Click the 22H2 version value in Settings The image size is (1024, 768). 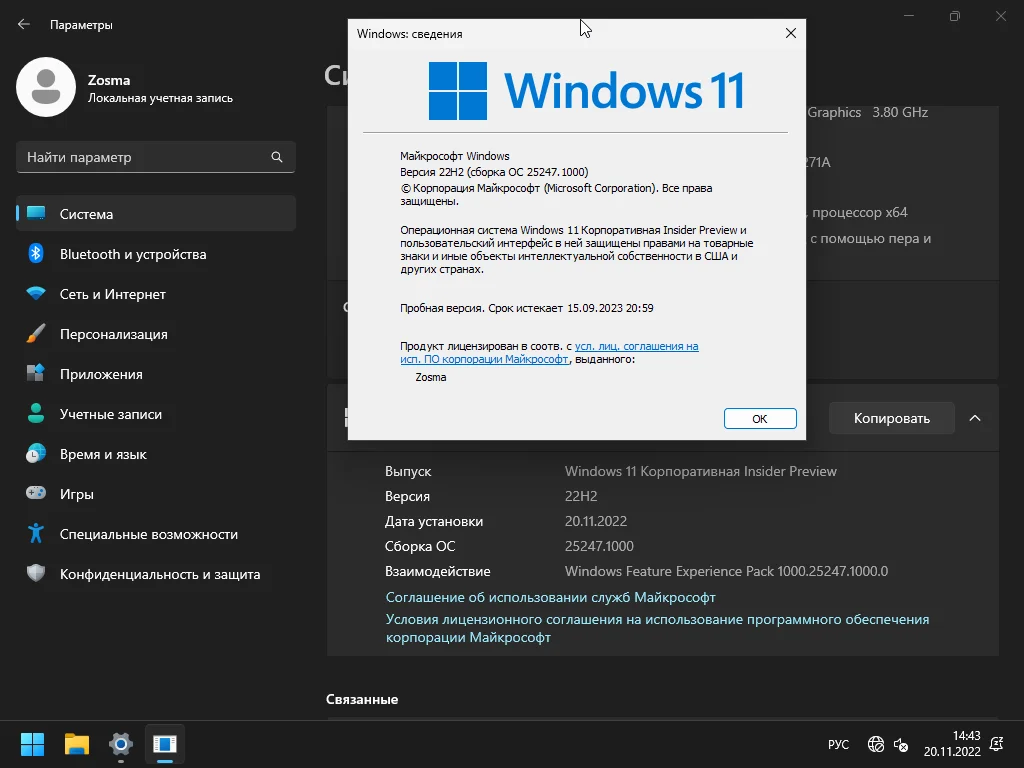tap(581, 496)
